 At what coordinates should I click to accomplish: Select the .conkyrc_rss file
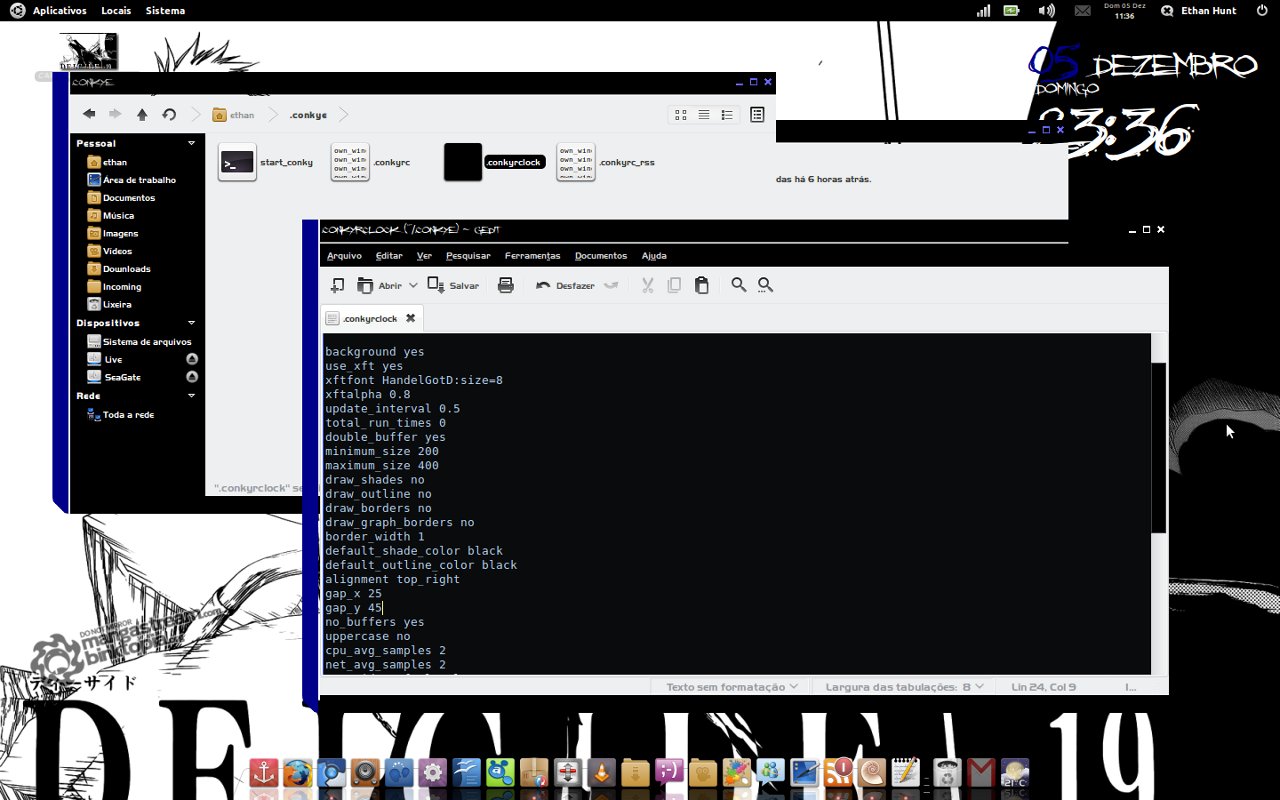(606, 162)
